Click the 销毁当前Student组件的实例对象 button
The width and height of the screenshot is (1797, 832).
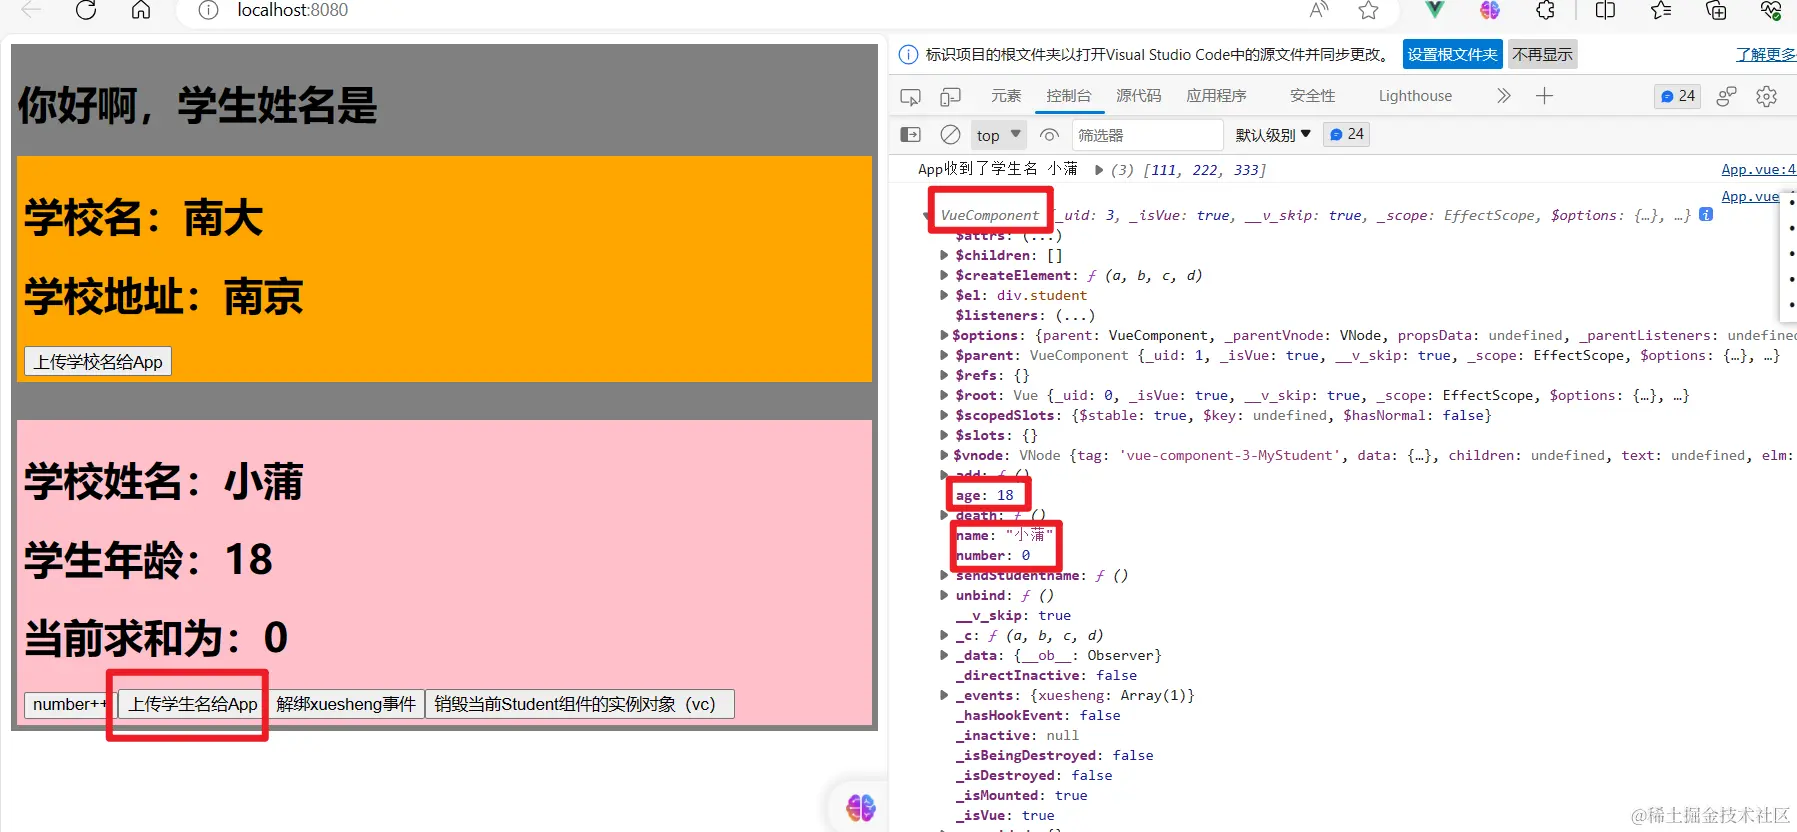click(580, 704)
